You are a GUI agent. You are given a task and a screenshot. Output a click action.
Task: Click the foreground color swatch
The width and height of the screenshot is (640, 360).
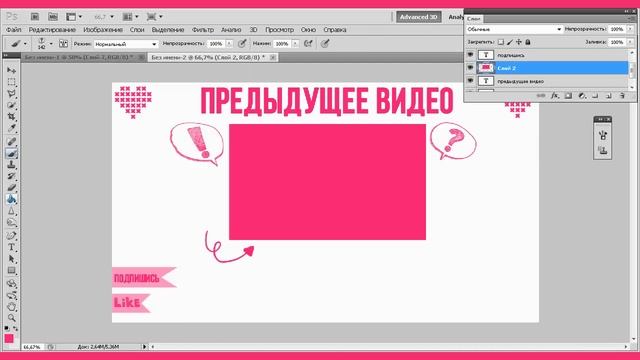point(9,338)
